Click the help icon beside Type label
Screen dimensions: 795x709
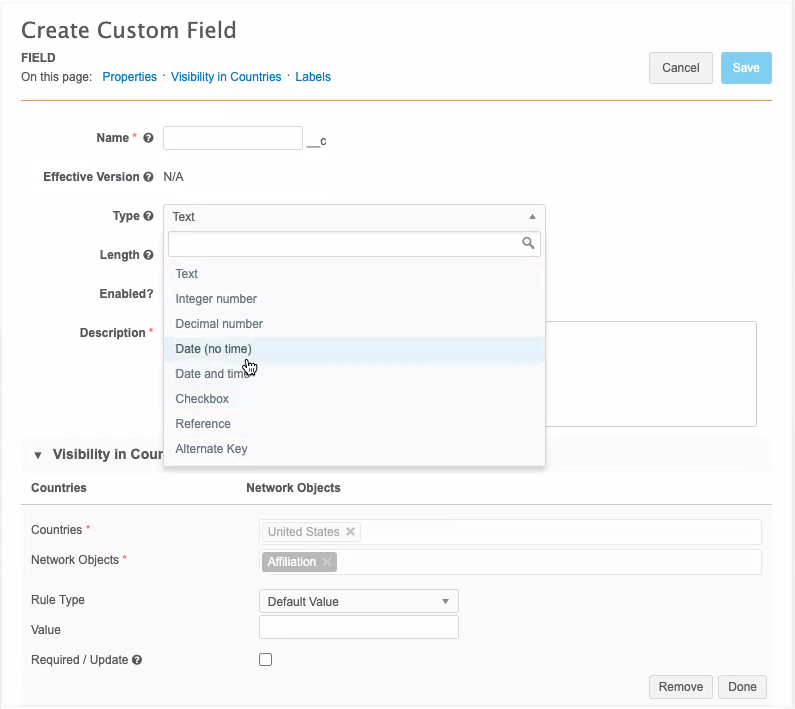coord(149,216)
